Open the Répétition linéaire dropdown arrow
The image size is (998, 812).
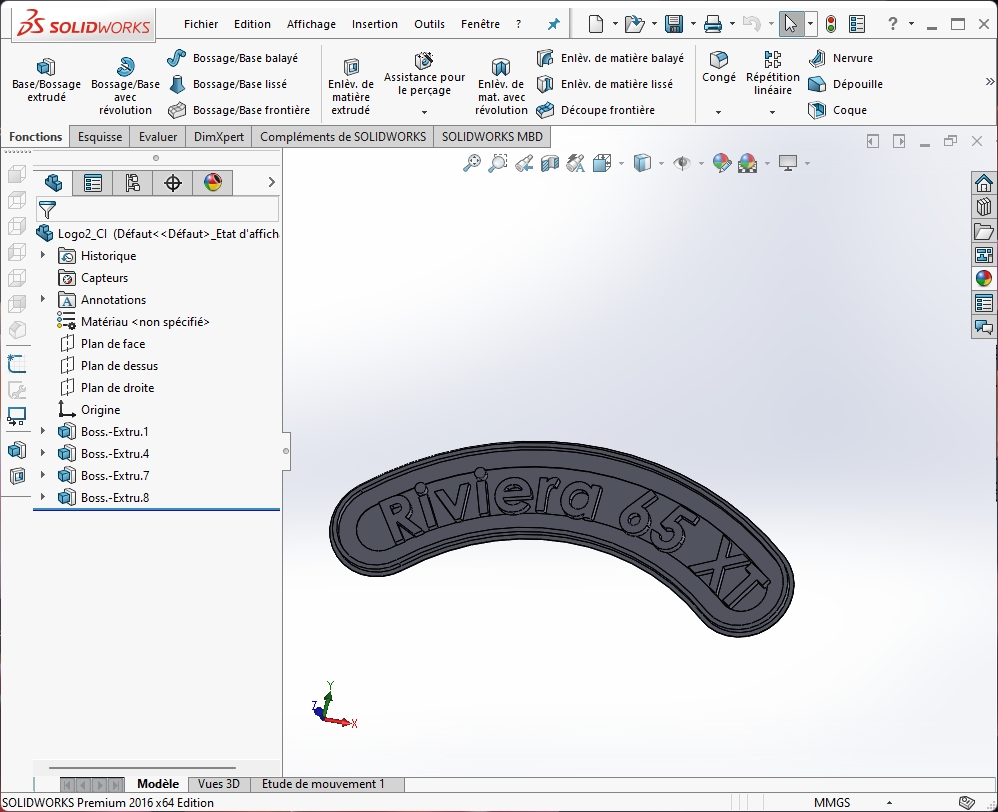click(x=772, y=112)
